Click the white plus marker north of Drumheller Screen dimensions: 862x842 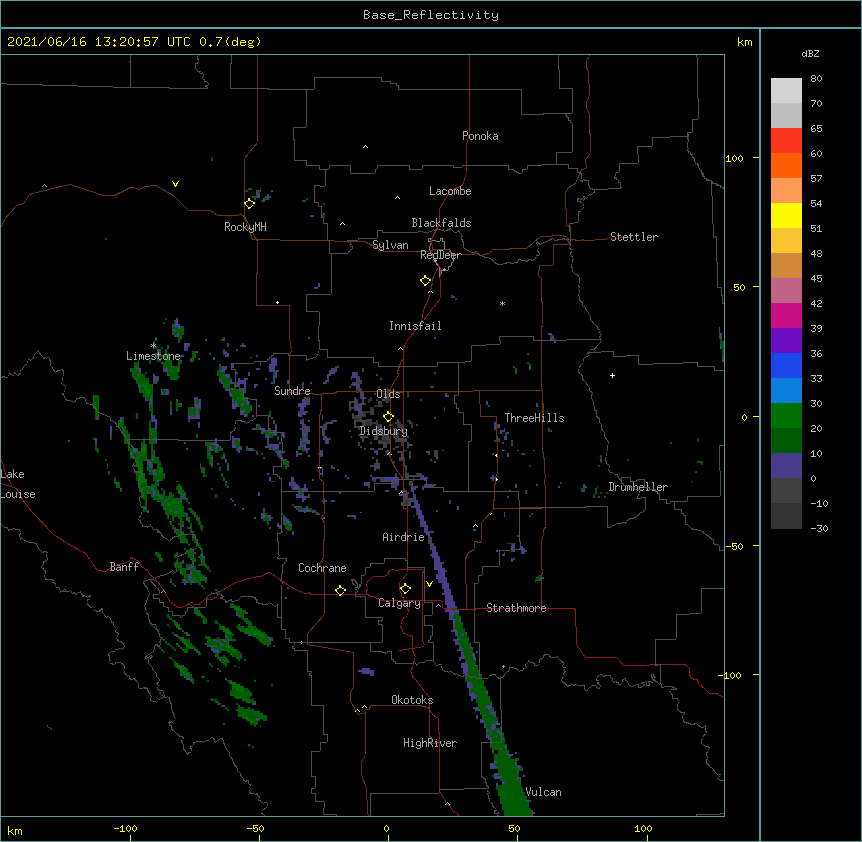(x=612, y=375)
